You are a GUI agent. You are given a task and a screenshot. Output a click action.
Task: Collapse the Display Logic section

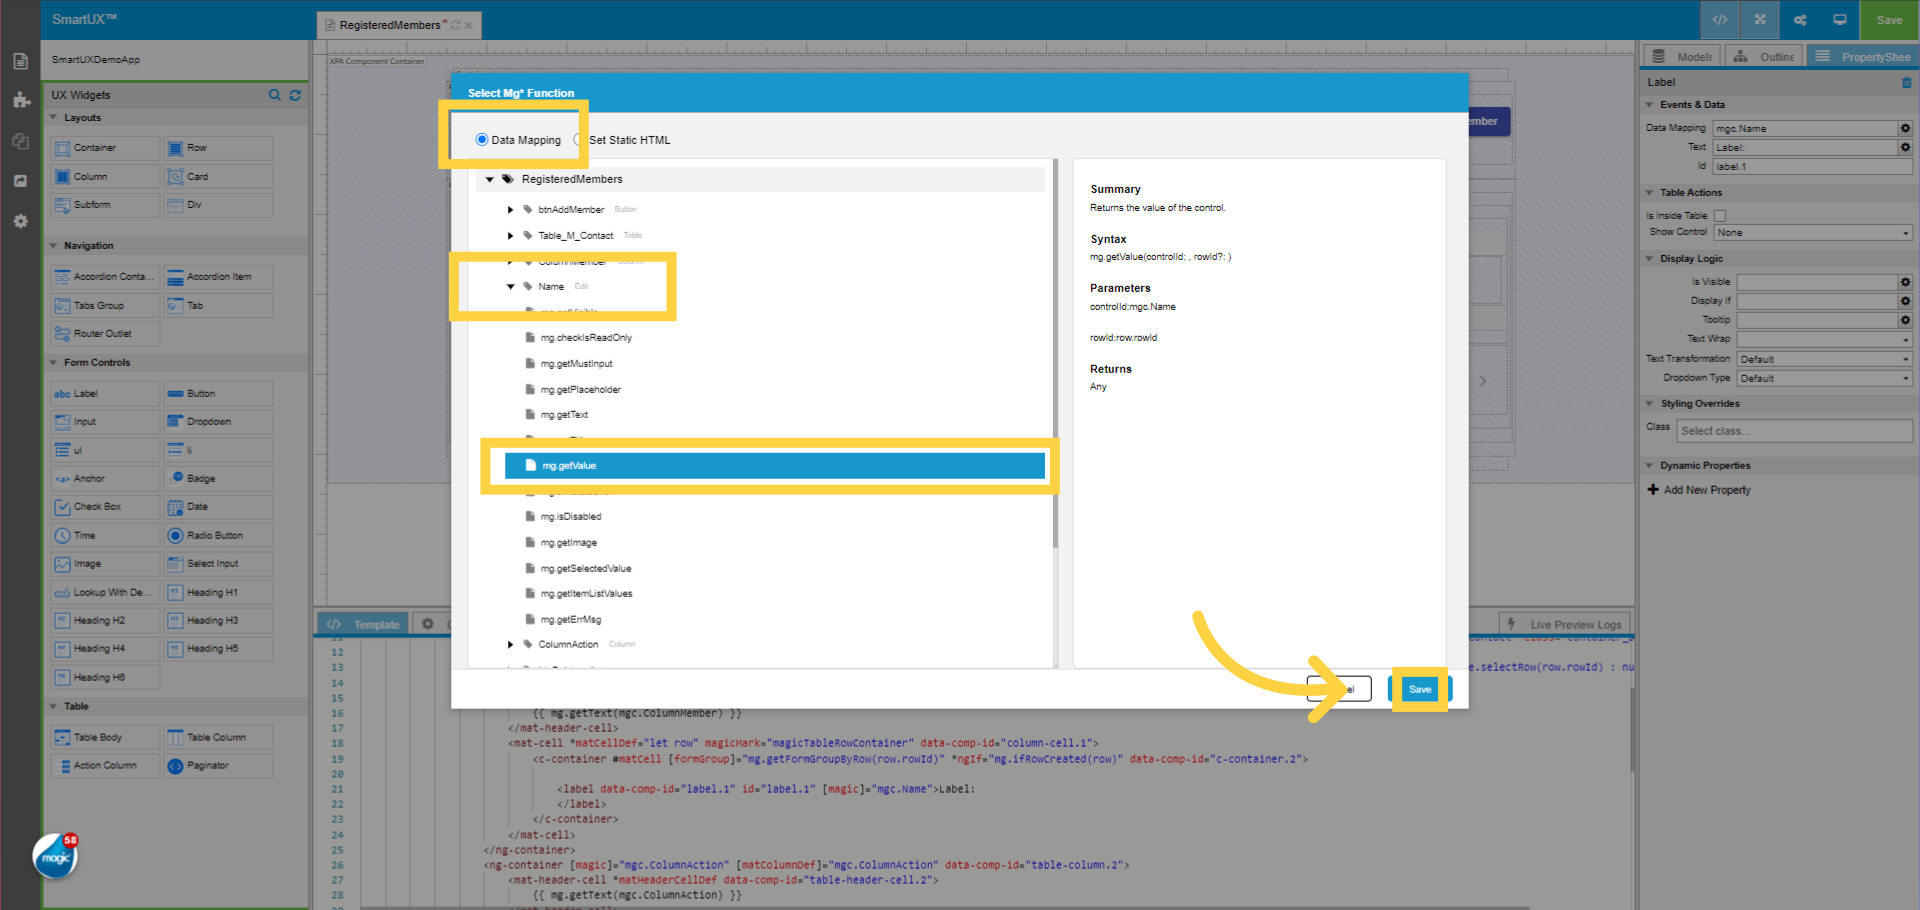[1650, 259]
